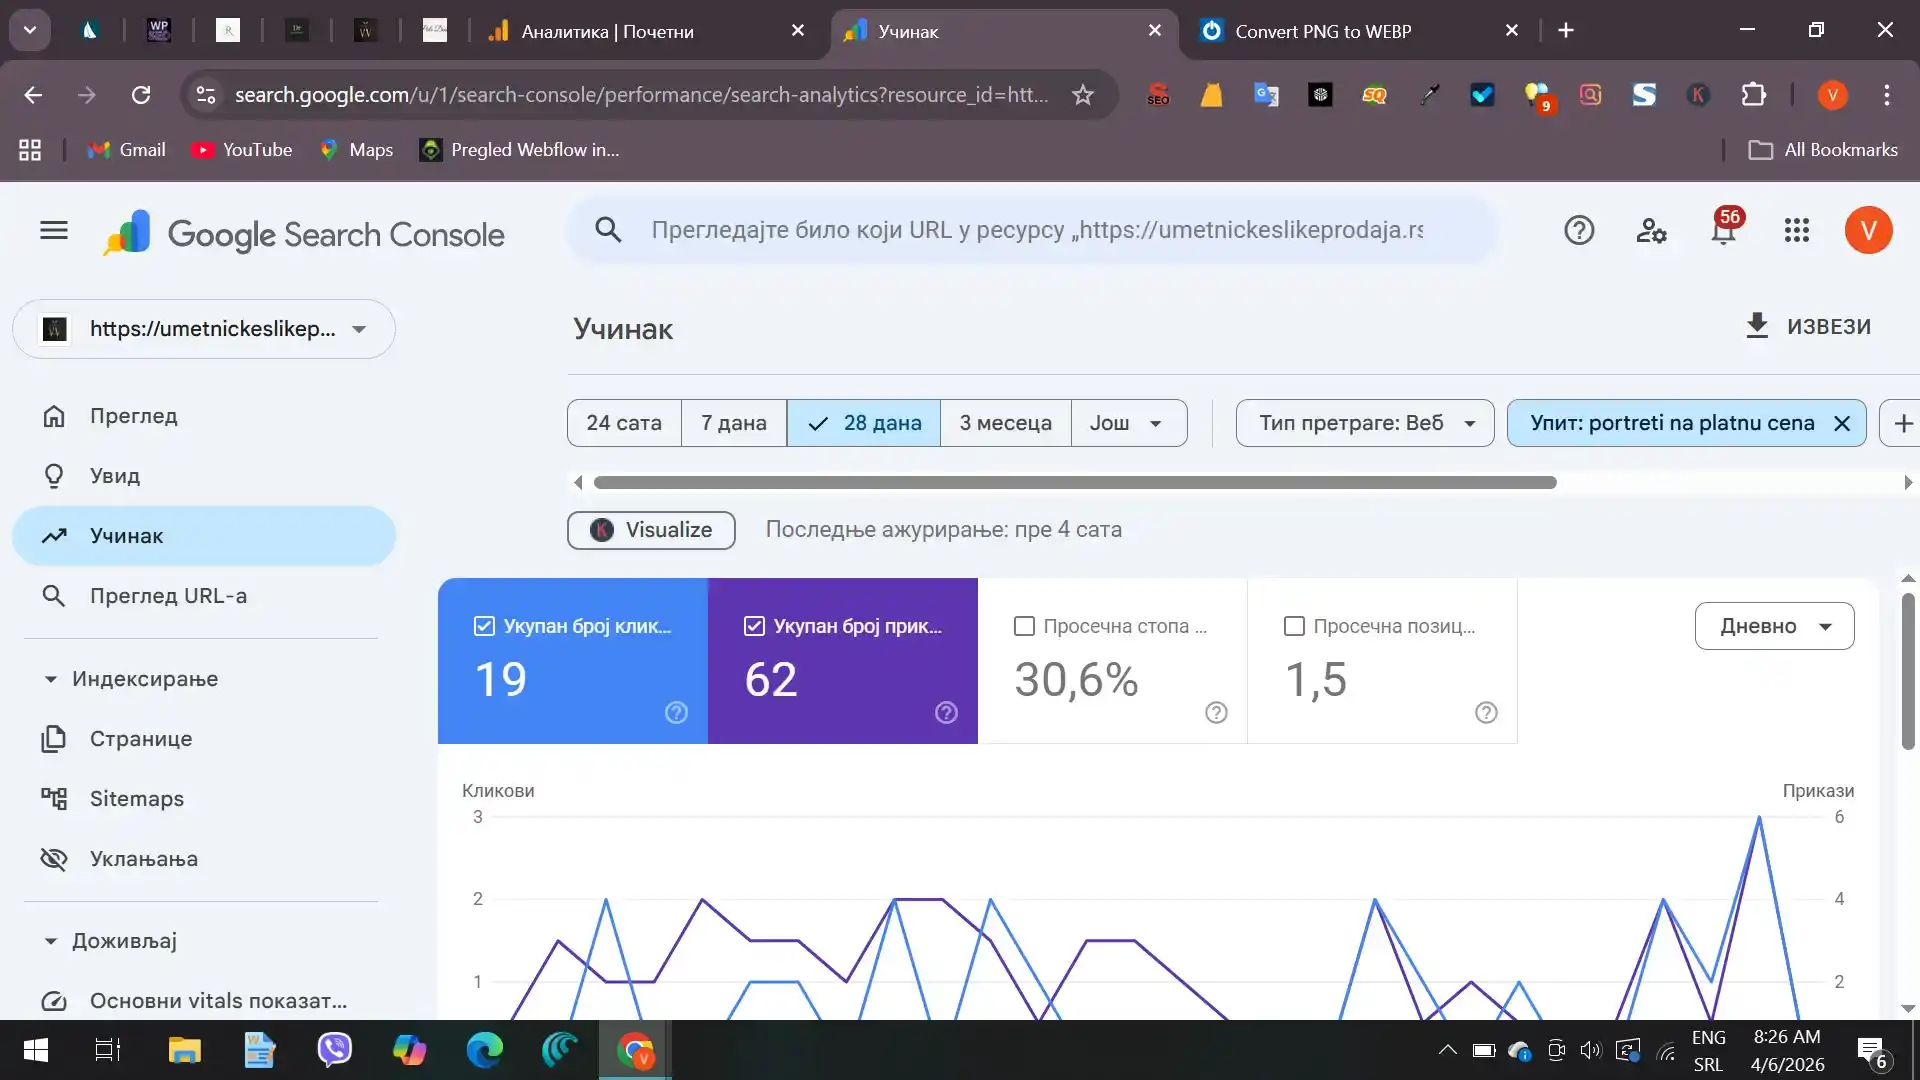Screen dimensions: 1920x1080
Task: Open users and permissions settings icon
Action: point(1651,231)
